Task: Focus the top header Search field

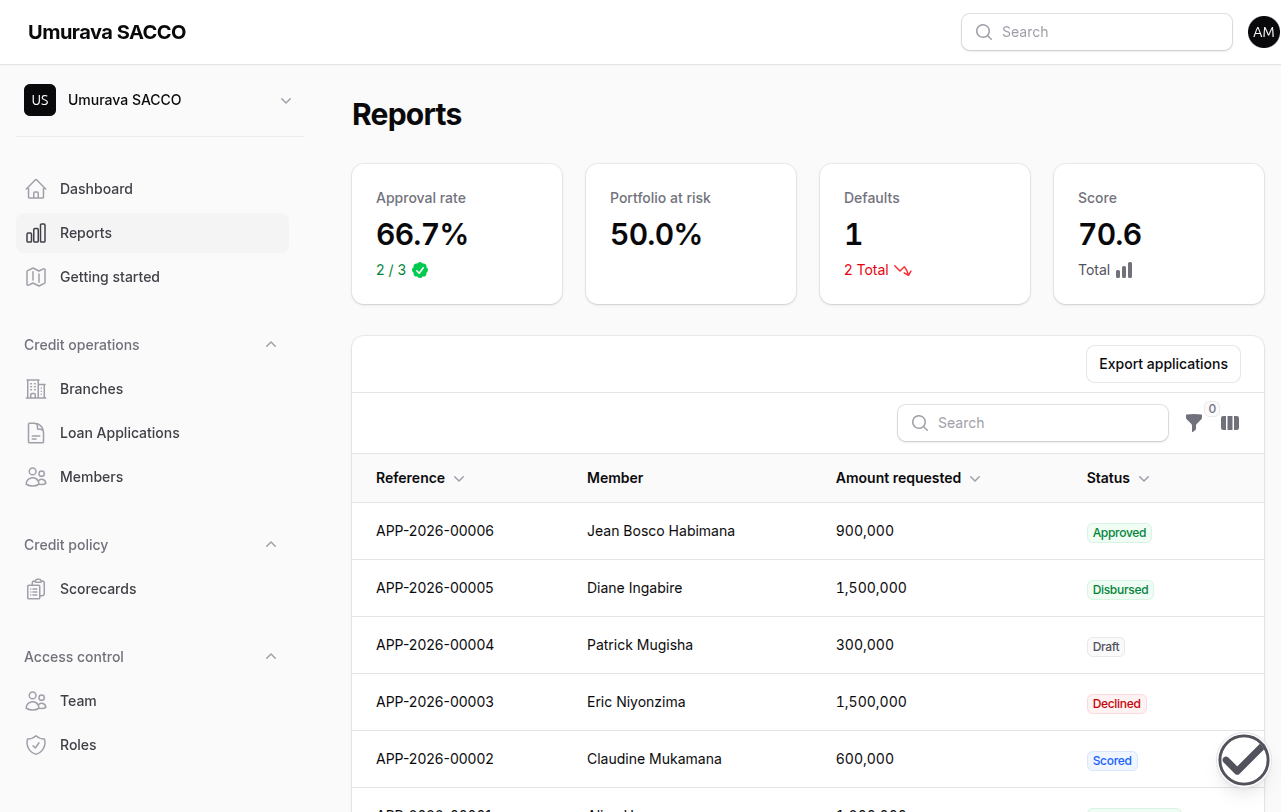Action: [1097, 32]
